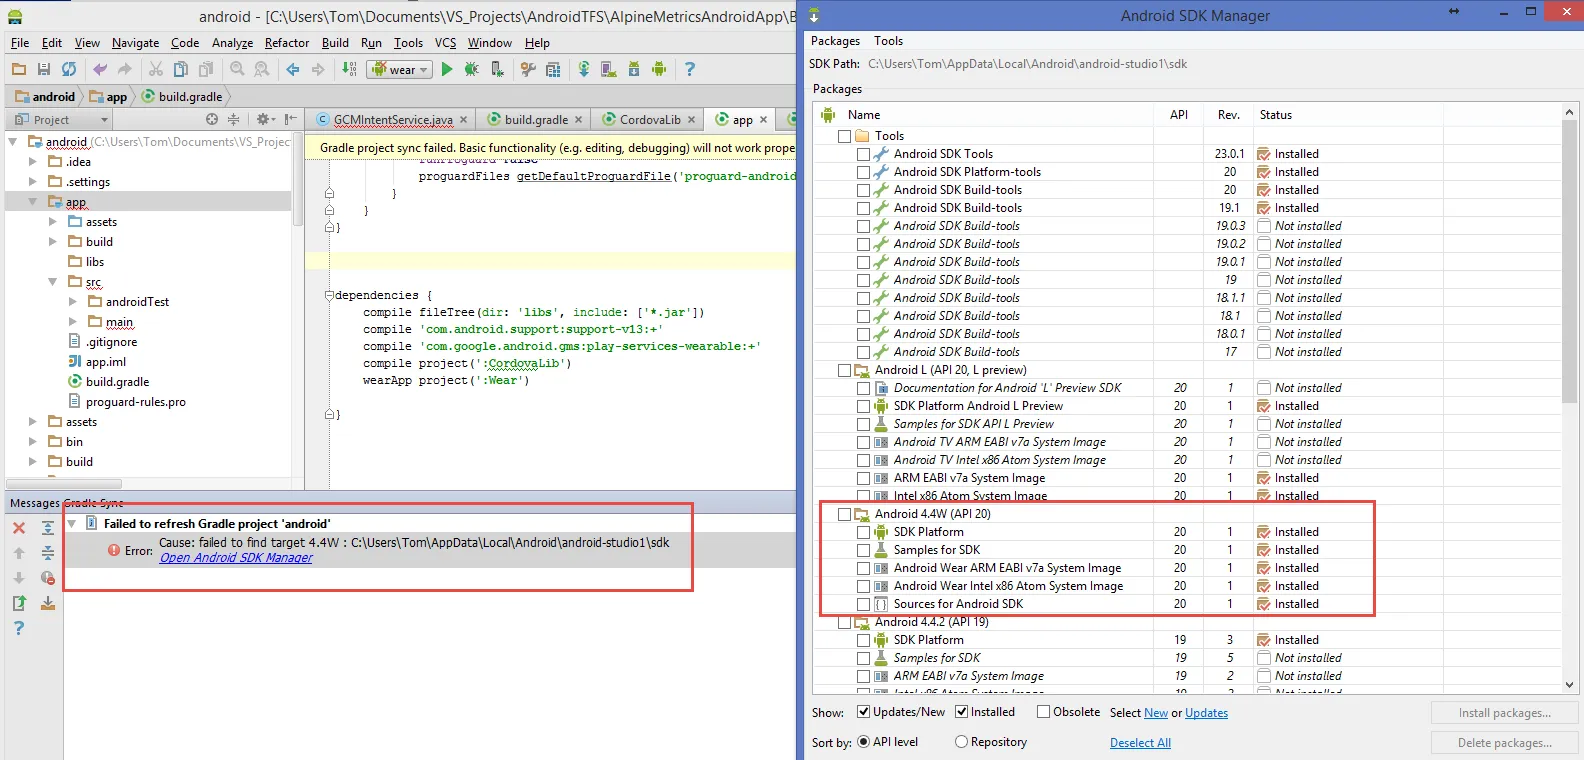Switch to CordovaLib editor tab
The image size is (1584, 760).
click(x=649, y=119)
